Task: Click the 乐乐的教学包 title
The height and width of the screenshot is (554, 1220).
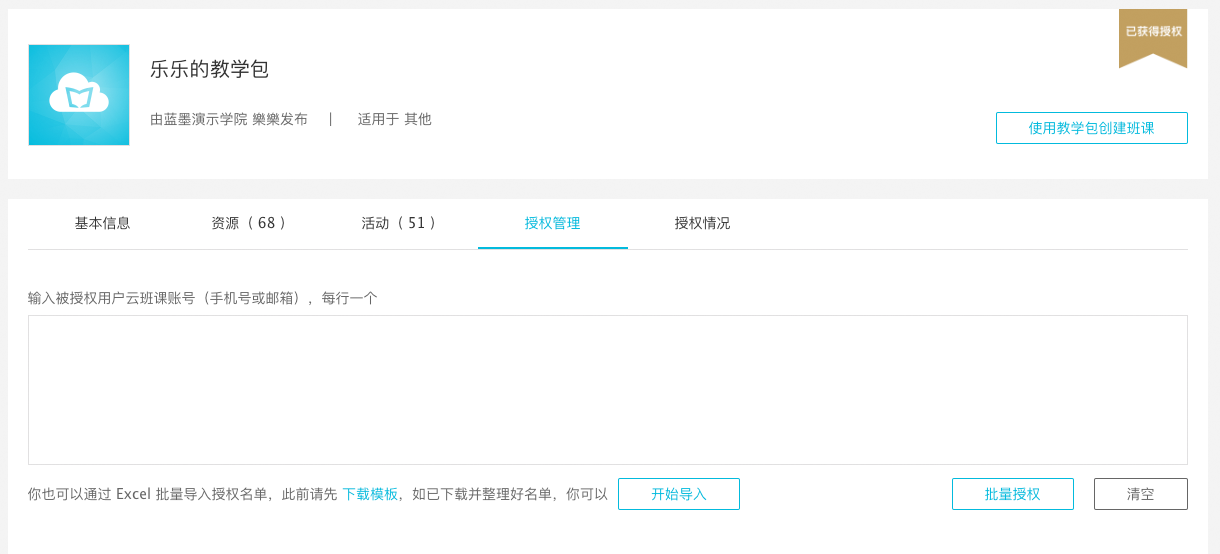Action: tap(210, 69)
